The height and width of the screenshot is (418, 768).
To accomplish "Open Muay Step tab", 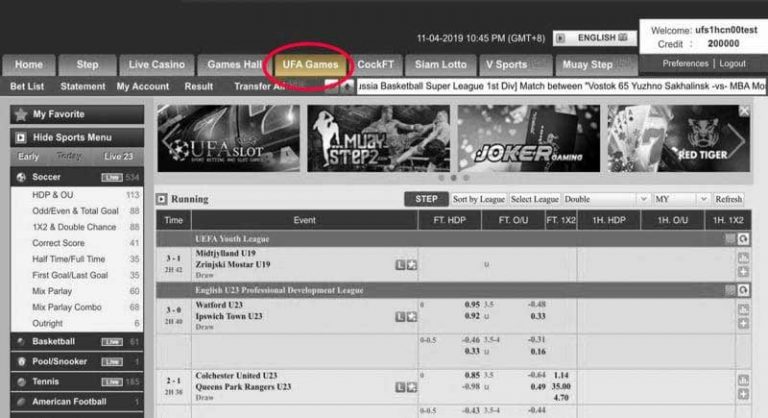I will 595,65.
